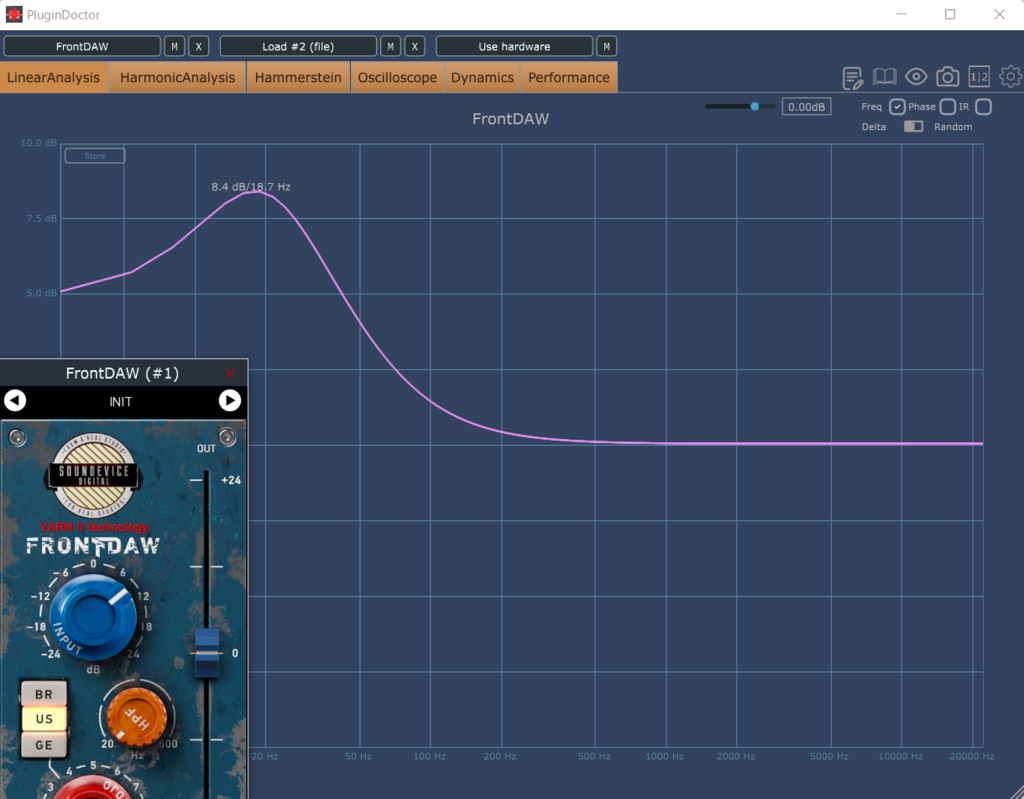Screen dimensions: 1024x799
Task: Adjust the level slider near 0.00dB
Action: [x=754, y=106]
